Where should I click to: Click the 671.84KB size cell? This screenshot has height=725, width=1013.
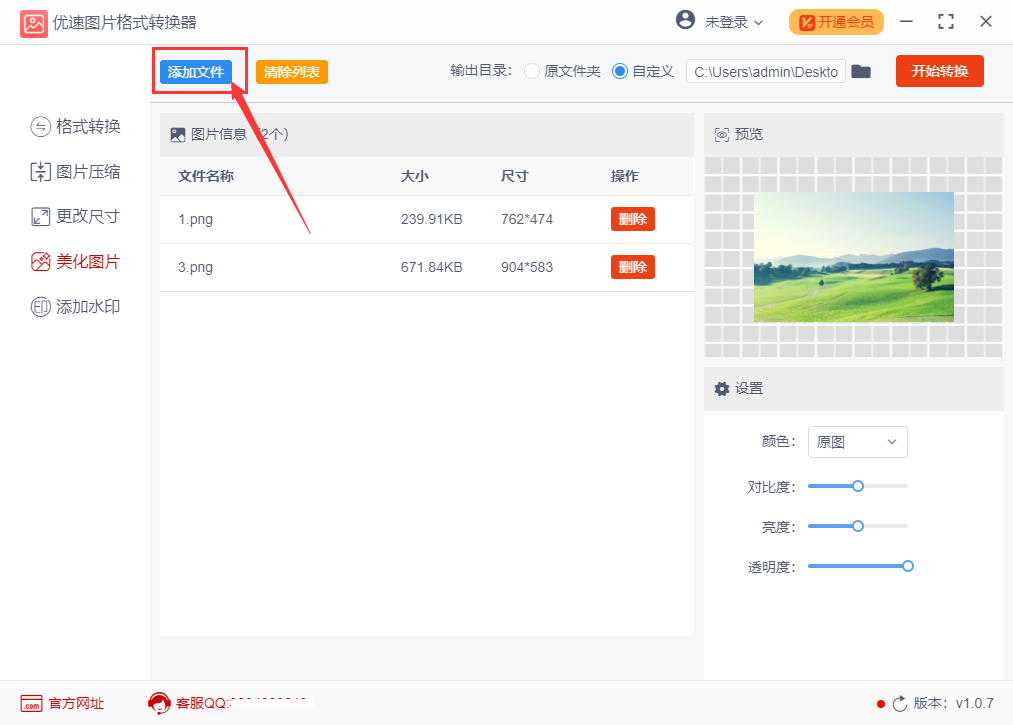[x=432, y=268]
